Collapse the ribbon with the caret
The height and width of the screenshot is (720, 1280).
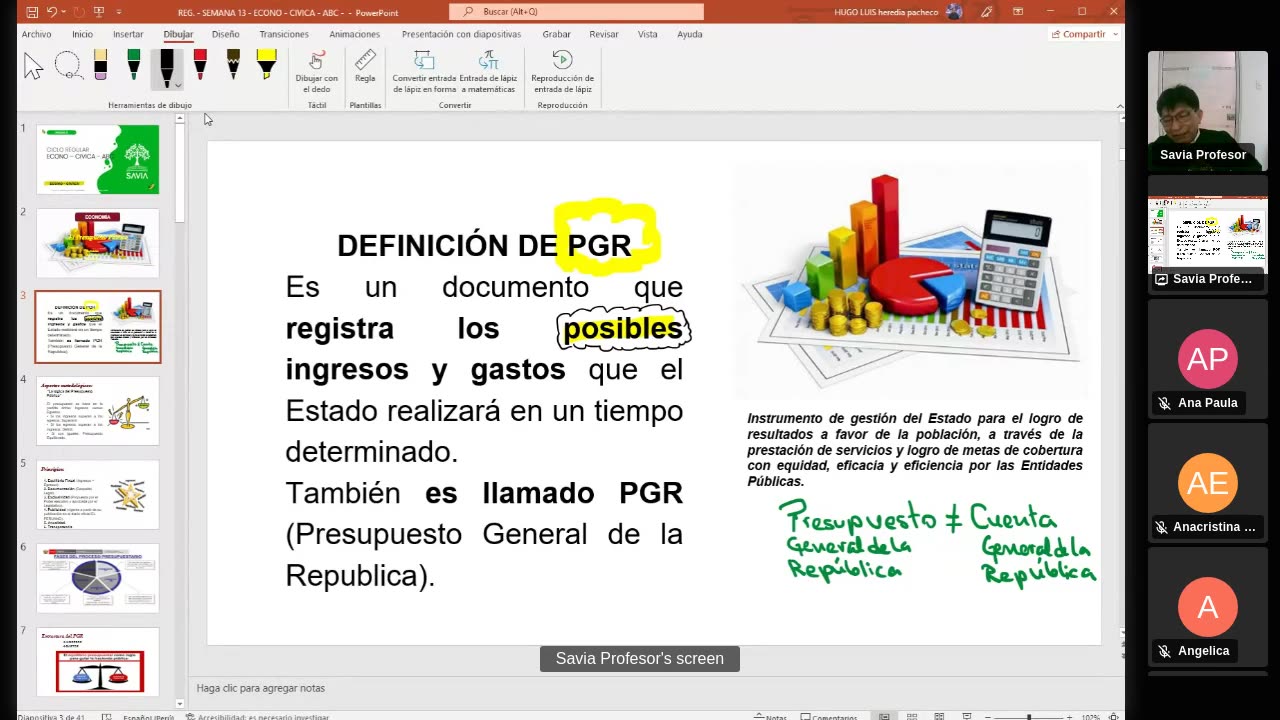1119,106
